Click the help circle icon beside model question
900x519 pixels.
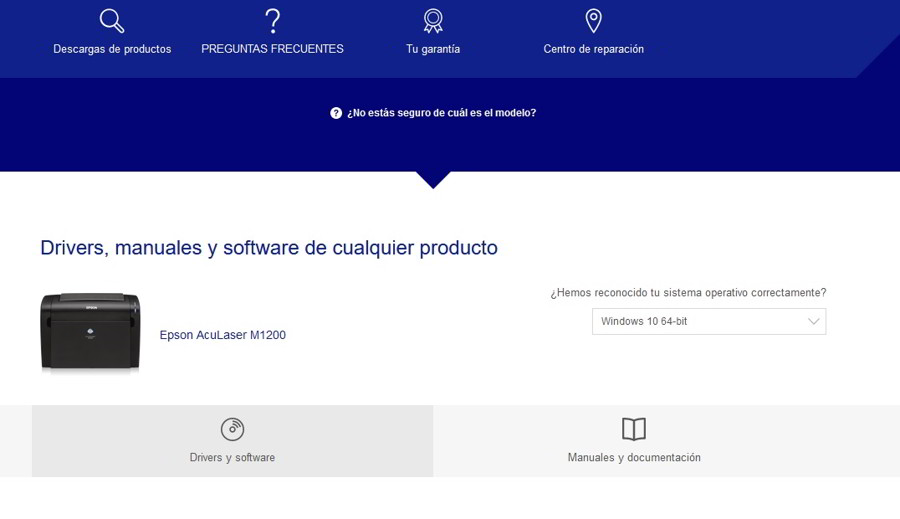tap(336, 113)
